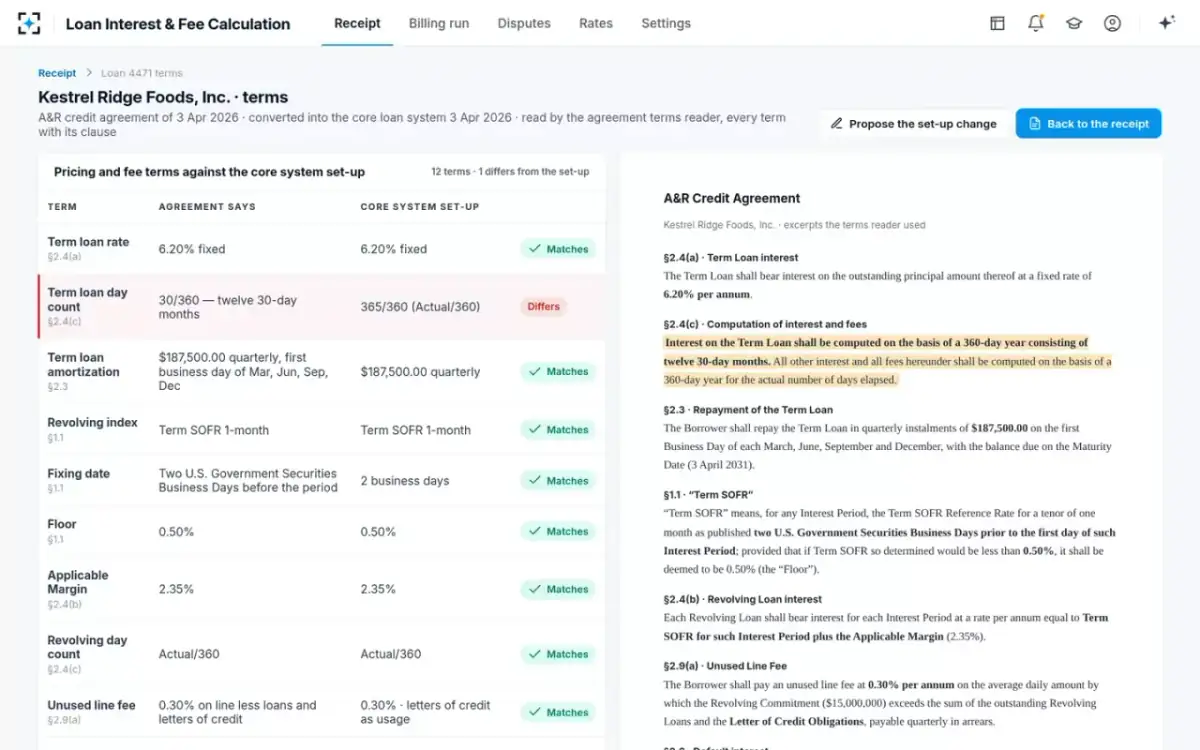Screen dimensions: 1200x750
Task: Click the Receipt breadcrumb link
Action: pos(57,73)
